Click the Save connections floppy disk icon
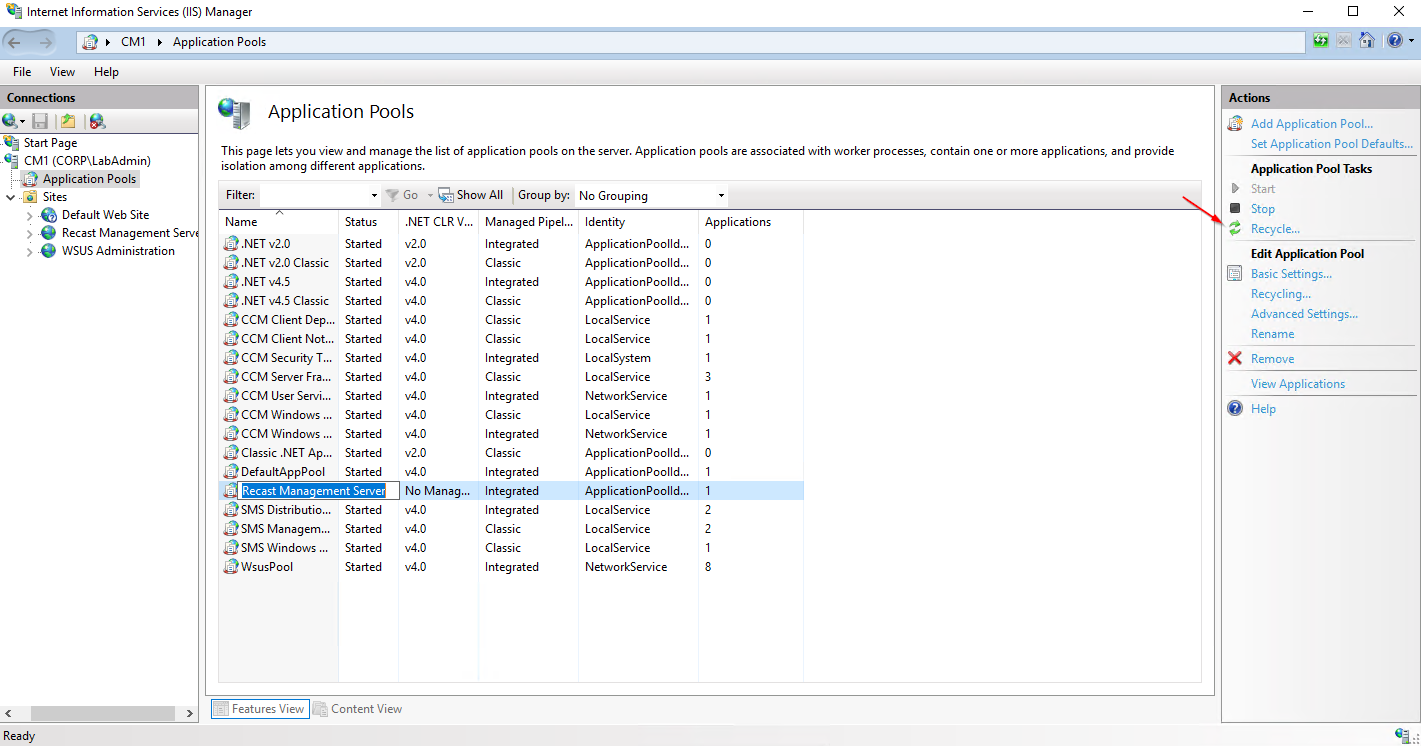 40,121
